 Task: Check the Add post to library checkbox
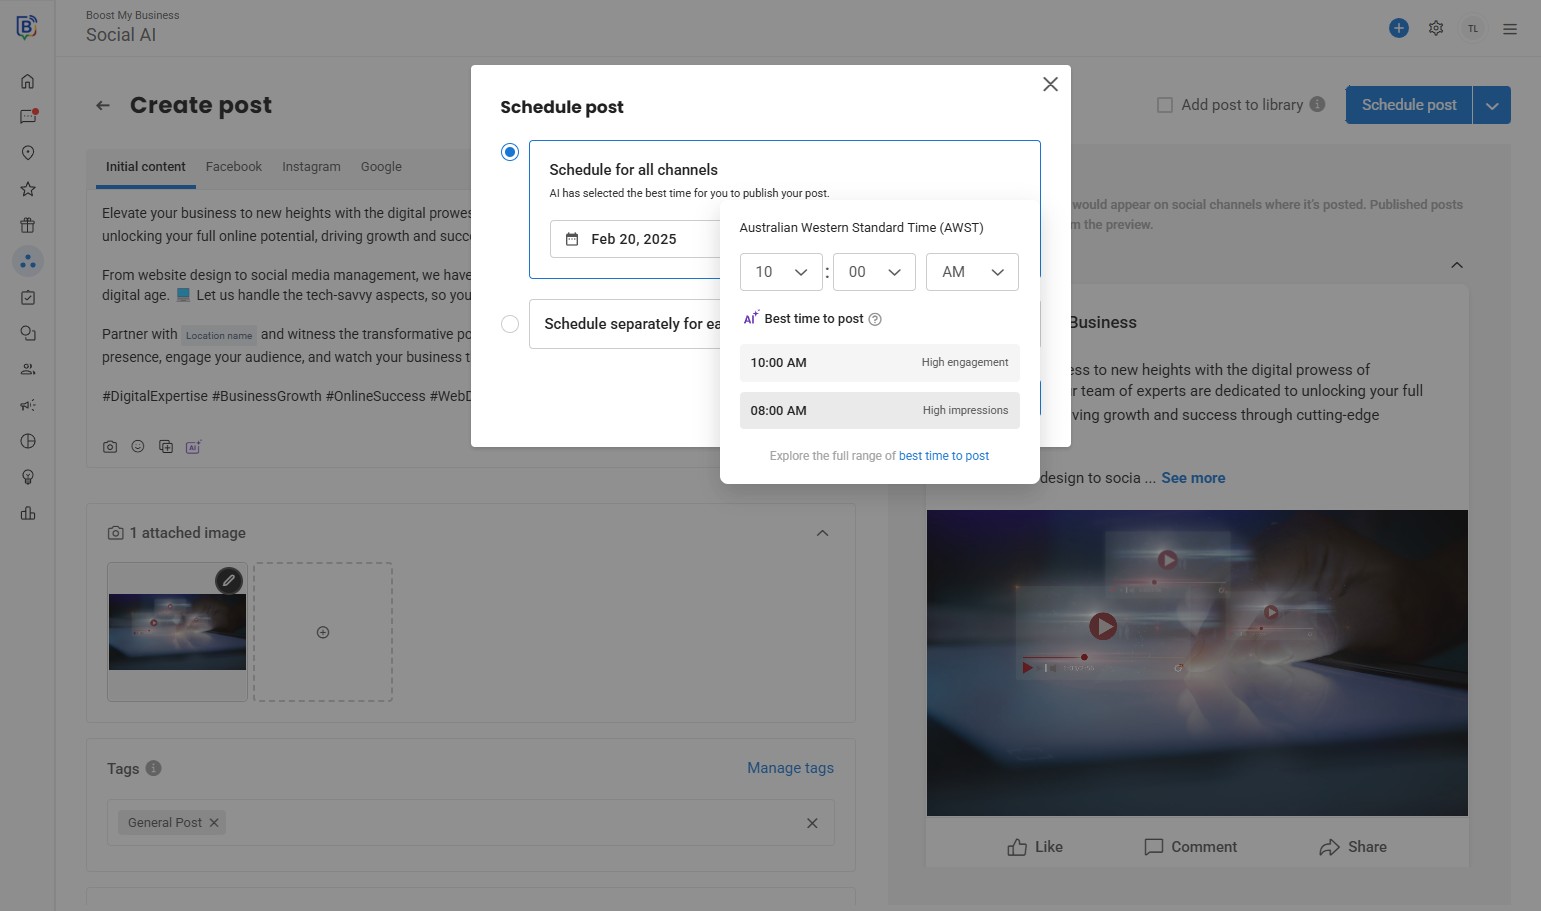pyautogui.click(x=1165, y=105)
